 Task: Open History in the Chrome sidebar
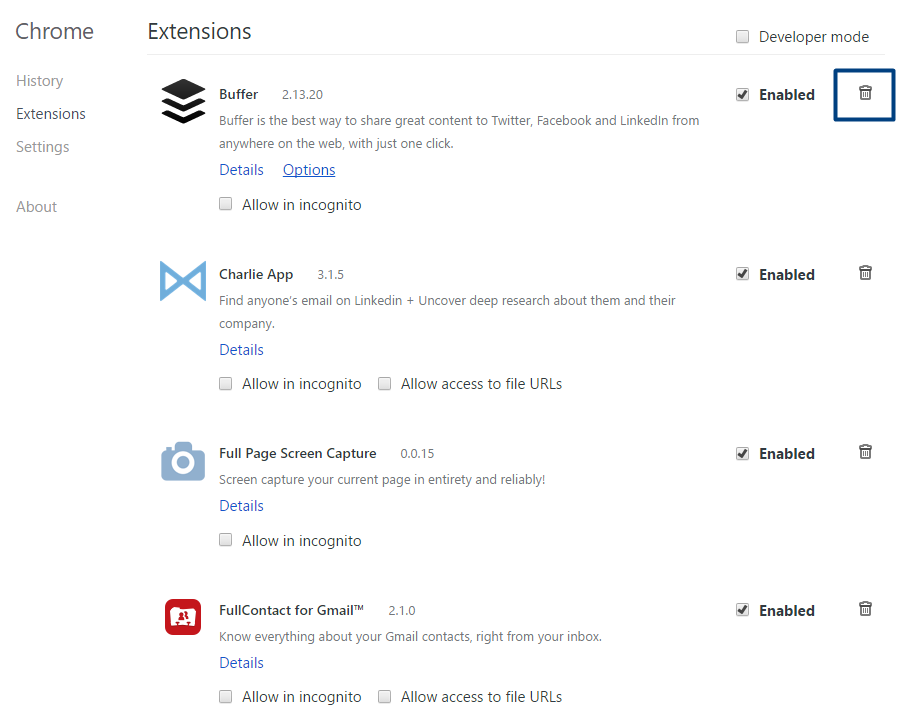coord(39,81)
